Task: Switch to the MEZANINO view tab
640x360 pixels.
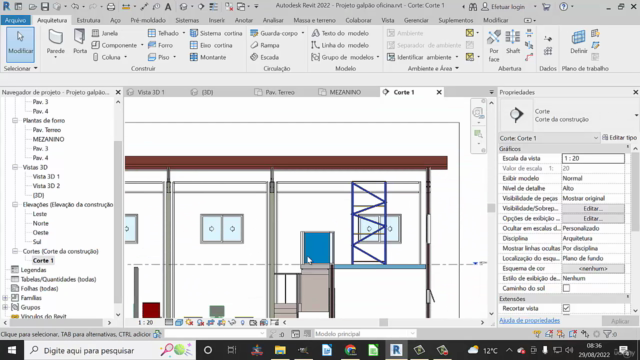Action: coord(345,92)
